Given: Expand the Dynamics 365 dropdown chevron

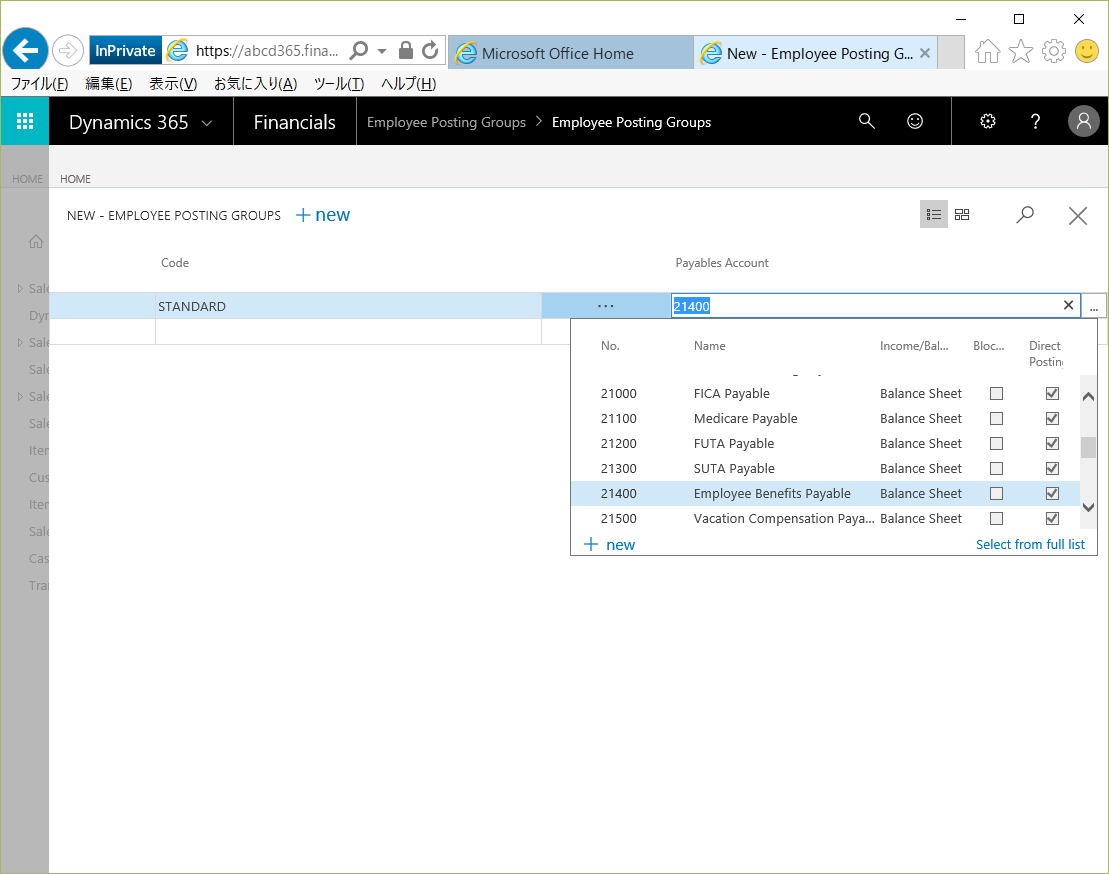Looking at the screenshot, I should tap(207, 123).
